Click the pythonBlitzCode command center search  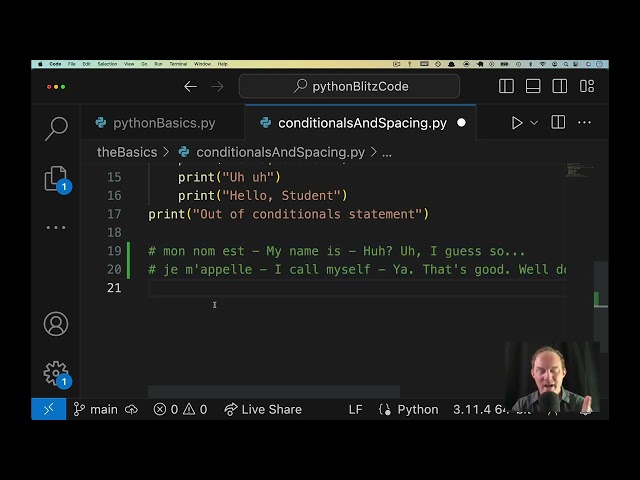349,87
